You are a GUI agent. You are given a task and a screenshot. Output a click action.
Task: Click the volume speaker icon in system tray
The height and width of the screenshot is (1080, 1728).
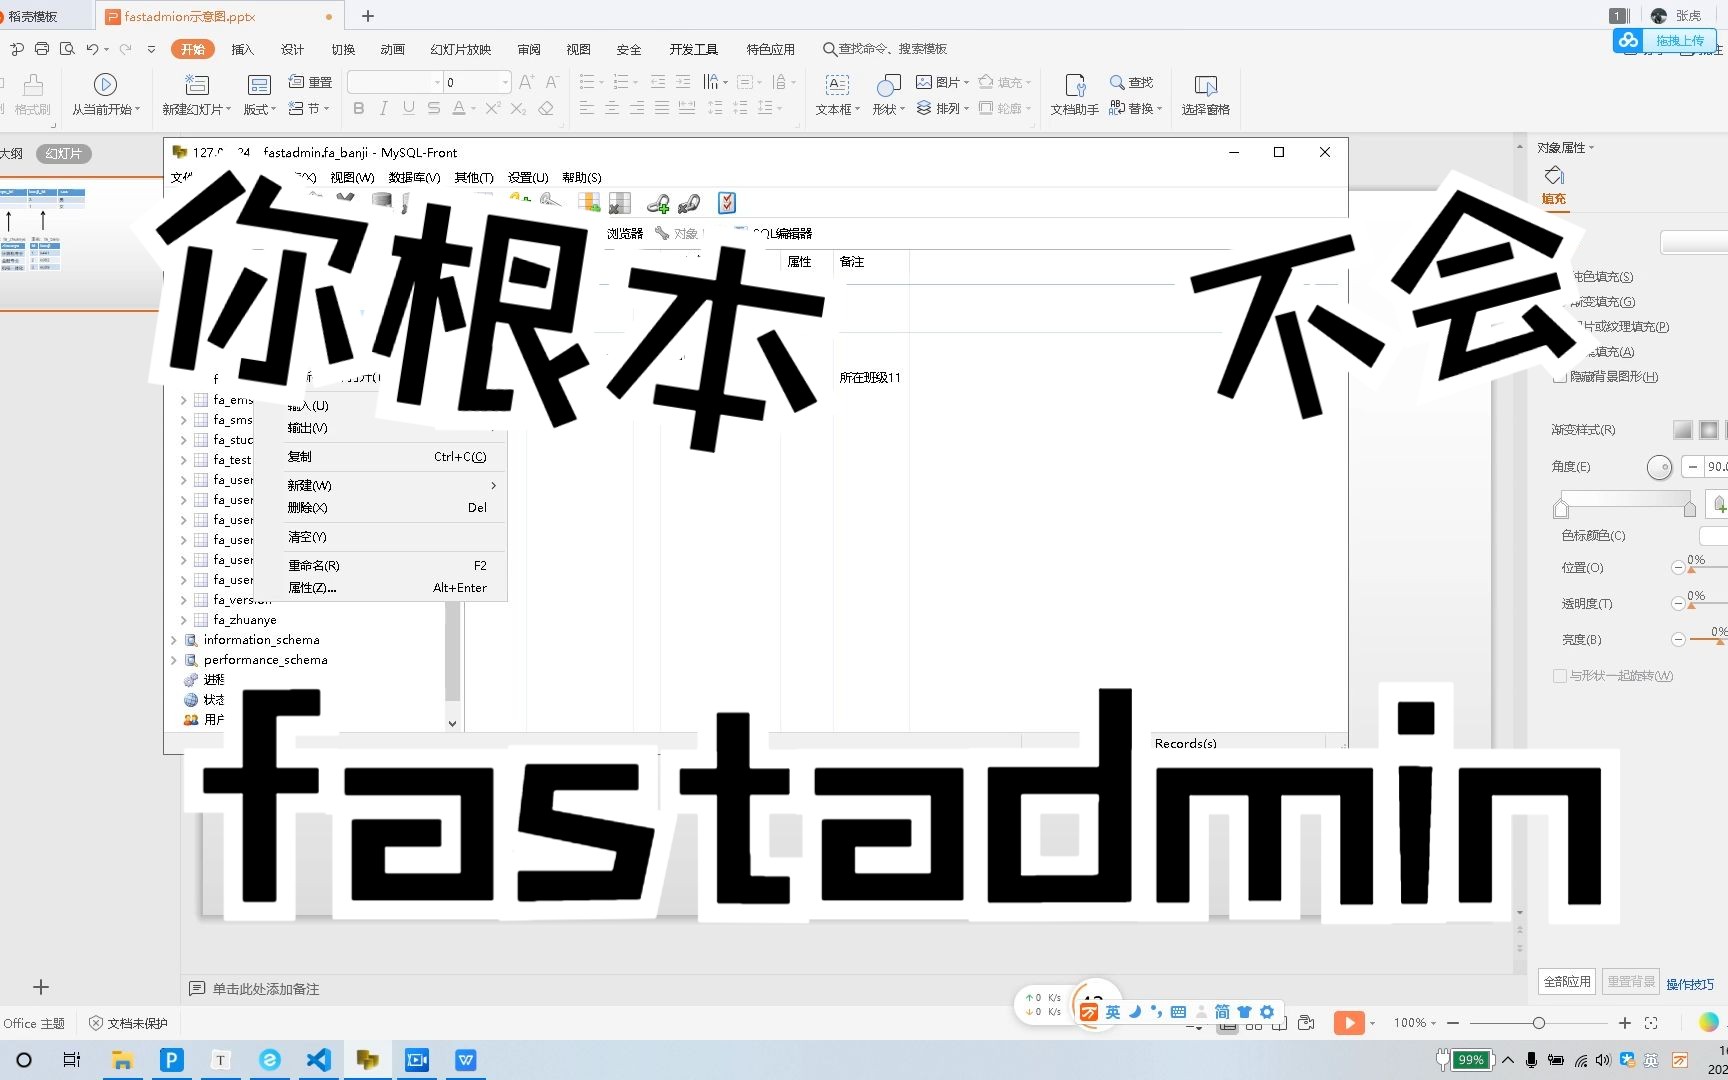1603,1060
